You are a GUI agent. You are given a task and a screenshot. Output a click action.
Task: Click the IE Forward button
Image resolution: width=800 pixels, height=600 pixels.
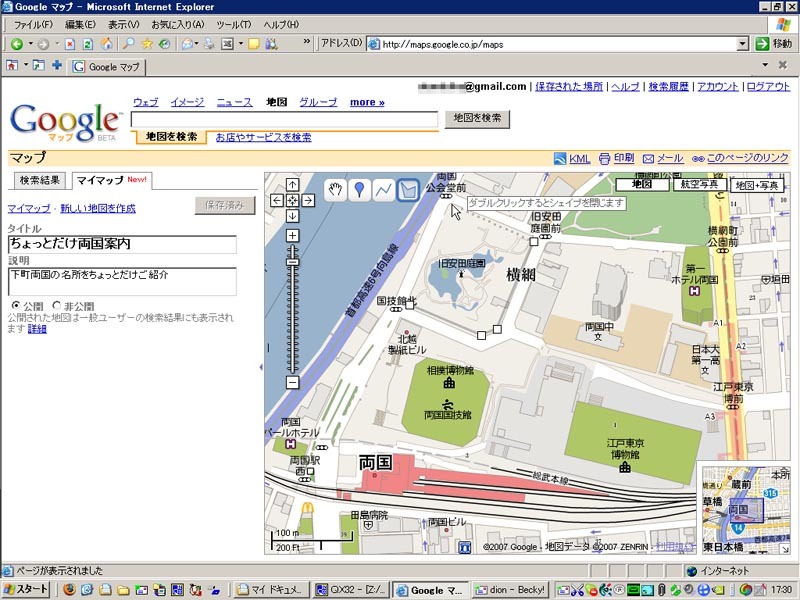(43, 44)
